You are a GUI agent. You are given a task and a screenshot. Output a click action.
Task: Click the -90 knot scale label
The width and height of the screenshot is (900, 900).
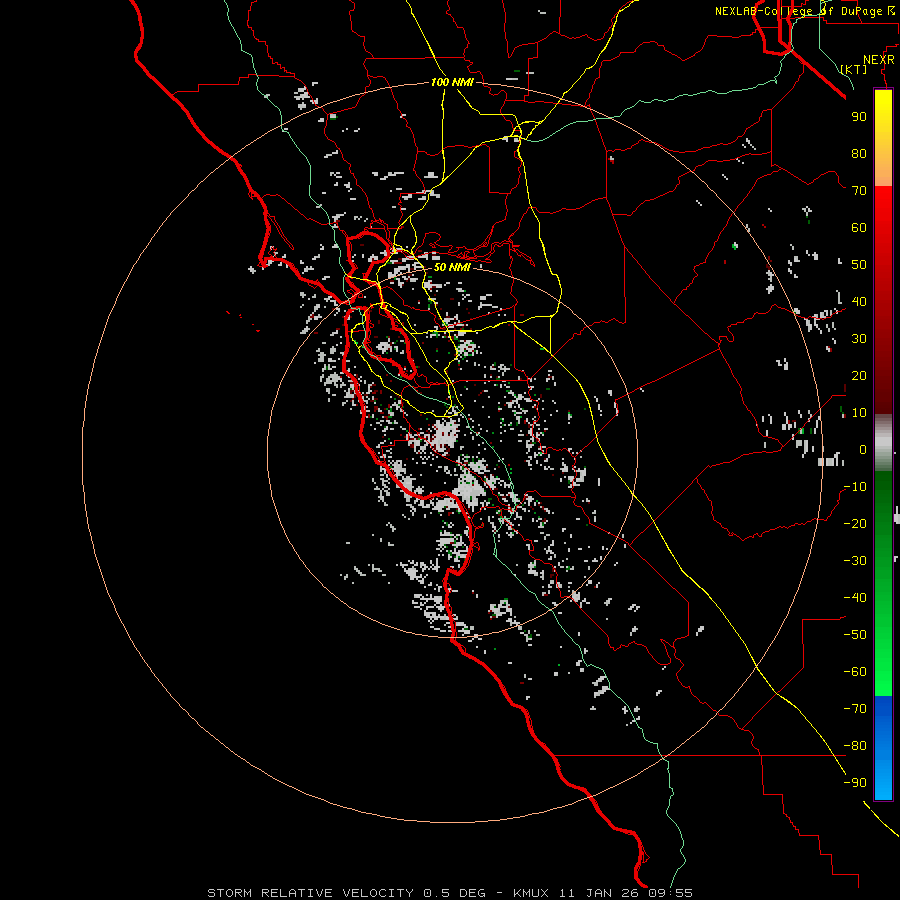[855, 783]
